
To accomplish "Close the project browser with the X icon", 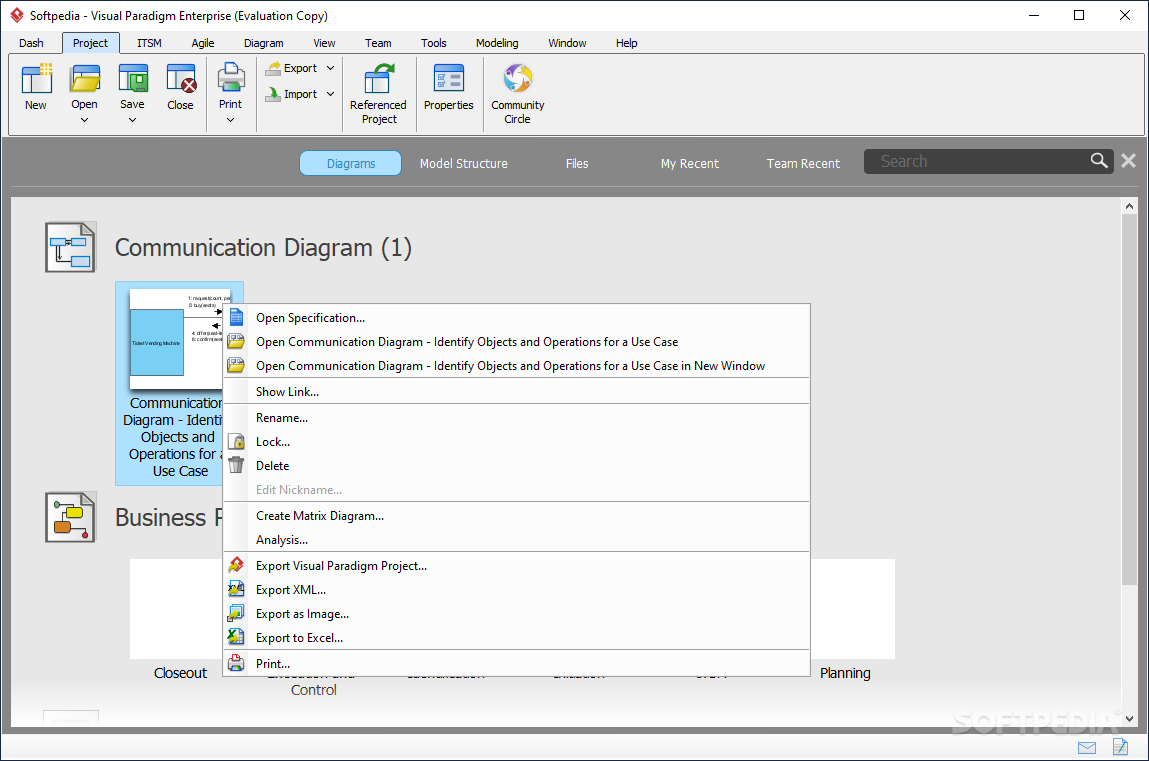I will 1128,160.
